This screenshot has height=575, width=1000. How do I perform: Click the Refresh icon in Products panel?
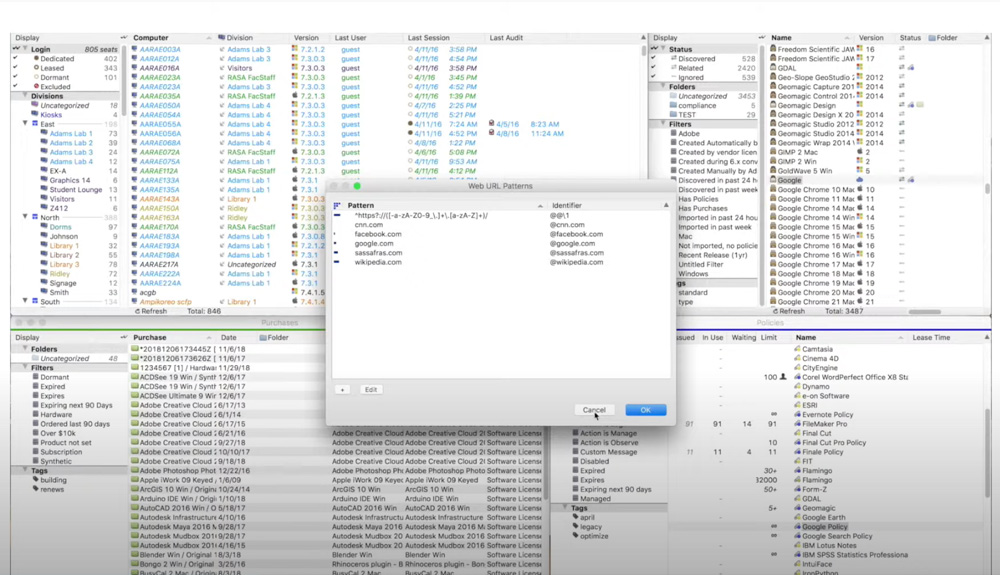point(776,311)
